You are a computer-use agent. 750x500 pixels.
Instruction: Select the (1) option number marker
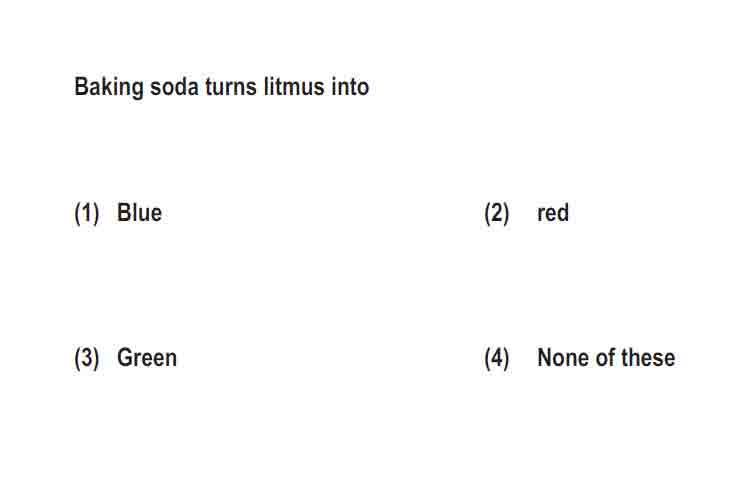pos(87,213)
